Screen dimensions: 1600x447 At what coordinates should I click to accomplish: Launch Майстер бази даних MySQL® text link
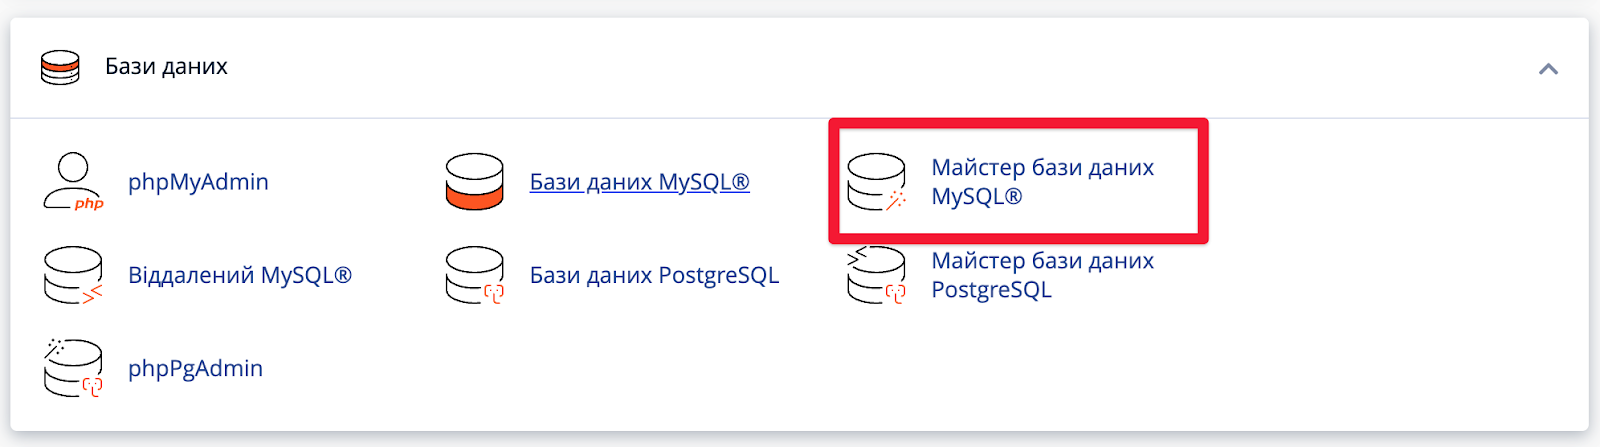pyautogui.click(x=1042, y=182)
